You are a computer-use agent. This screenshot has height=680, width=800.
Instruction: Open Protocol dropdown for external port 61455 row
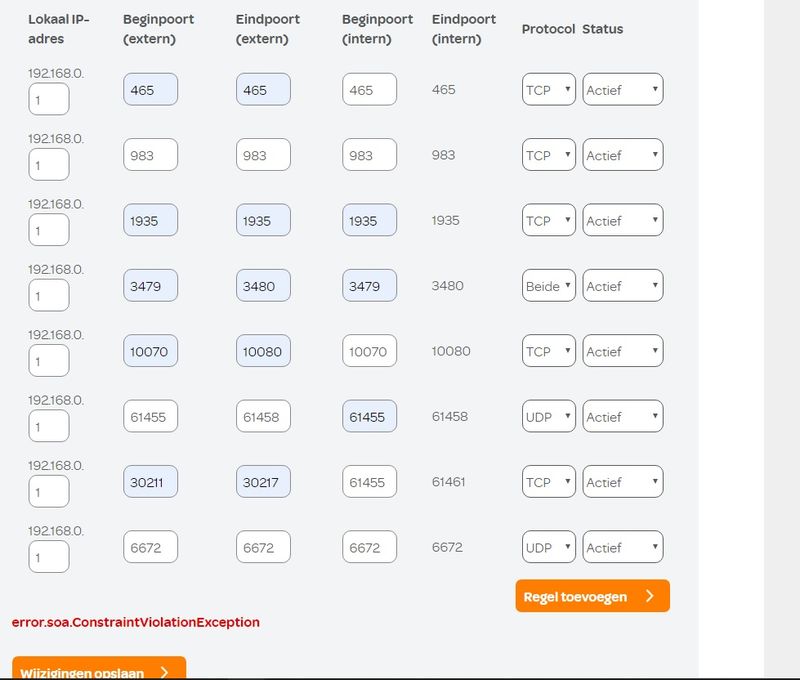pos(548,417)
